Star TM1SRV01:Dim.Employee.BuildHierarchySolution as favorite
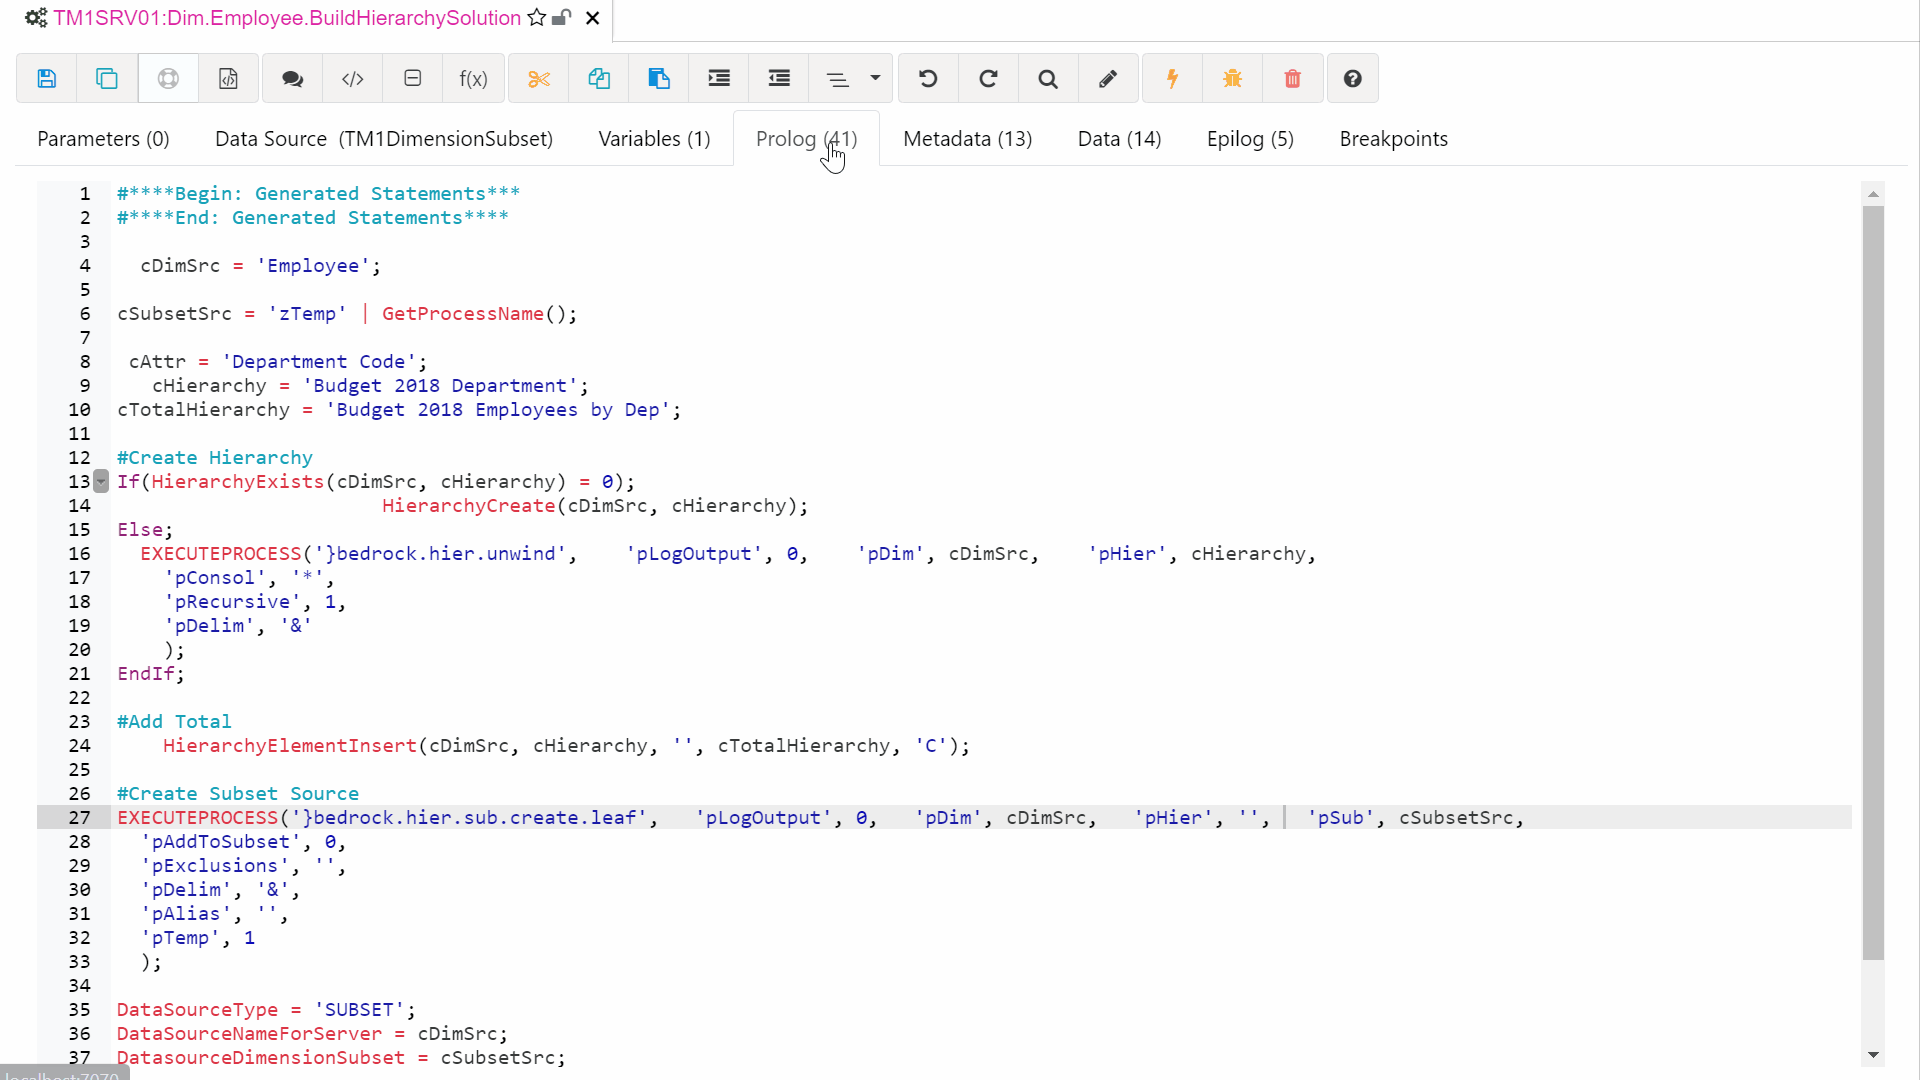Screen dimensions: 1920x1080 click(x=537, y=17)
